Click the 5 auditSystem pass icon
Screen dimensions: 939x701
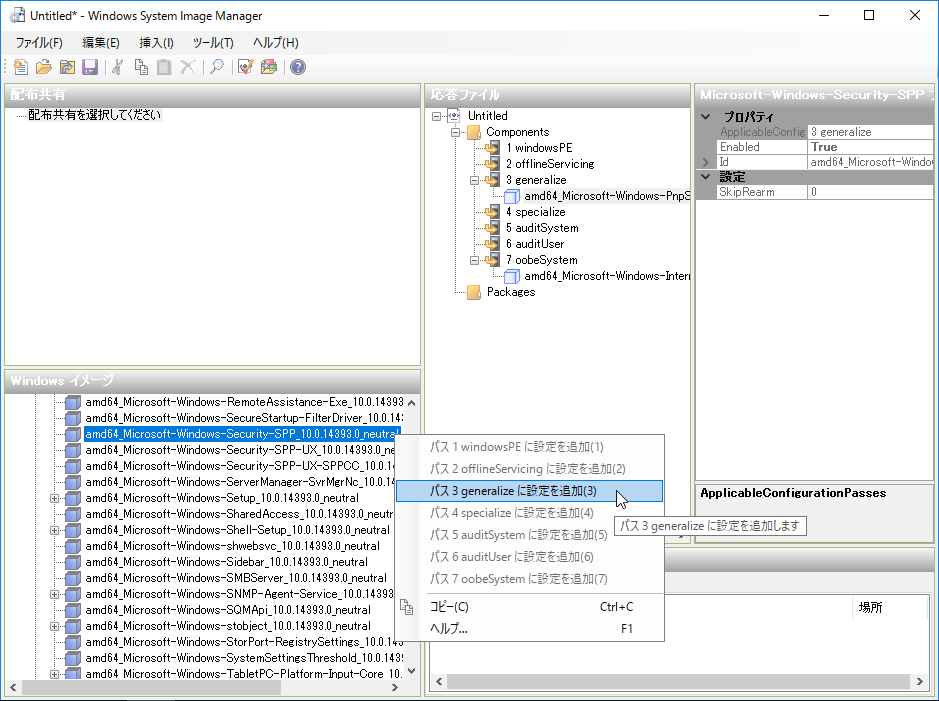[x=492, y=228]
